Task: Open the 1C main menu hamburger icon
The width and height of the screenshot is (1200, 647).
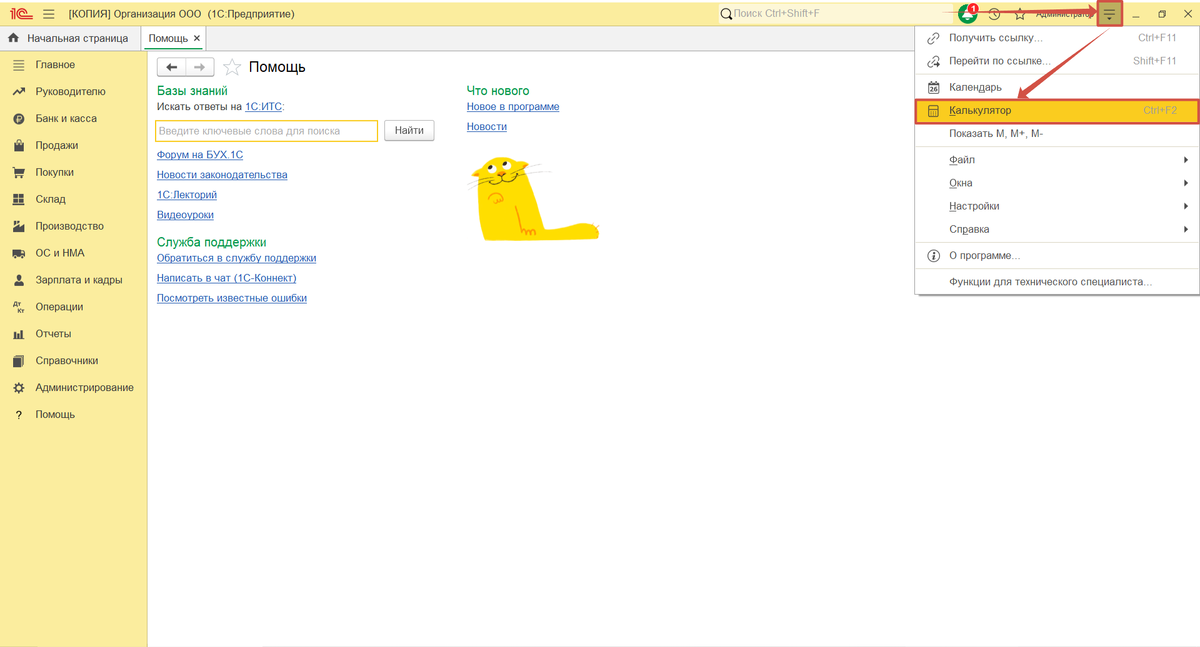Action: click(48, 14)
